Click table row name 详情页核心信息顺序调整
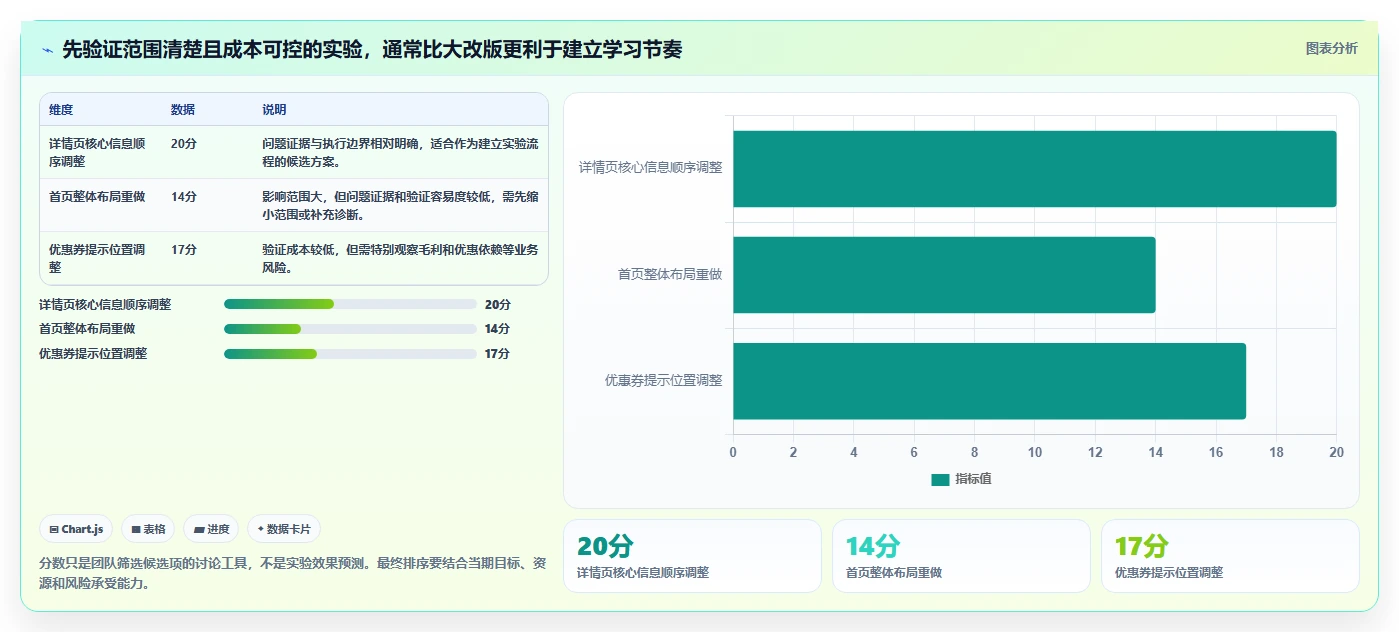This screenshot has width=1399, height=632. point(98,152)
